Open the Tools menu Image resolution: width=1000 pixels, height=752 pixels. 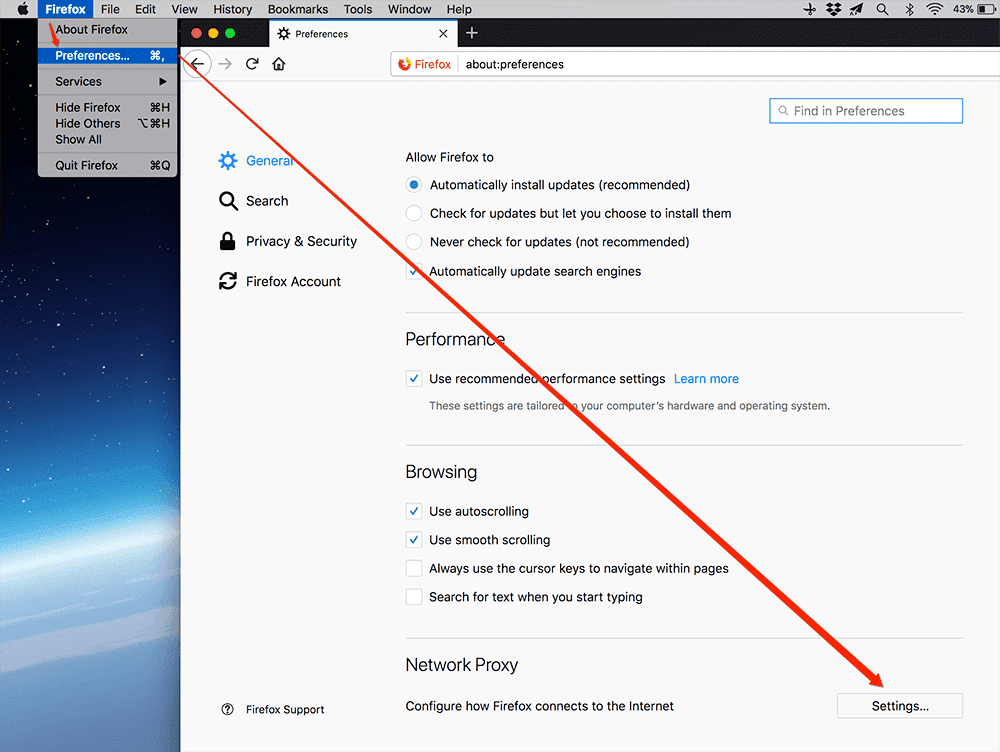(x=358, y=9)
